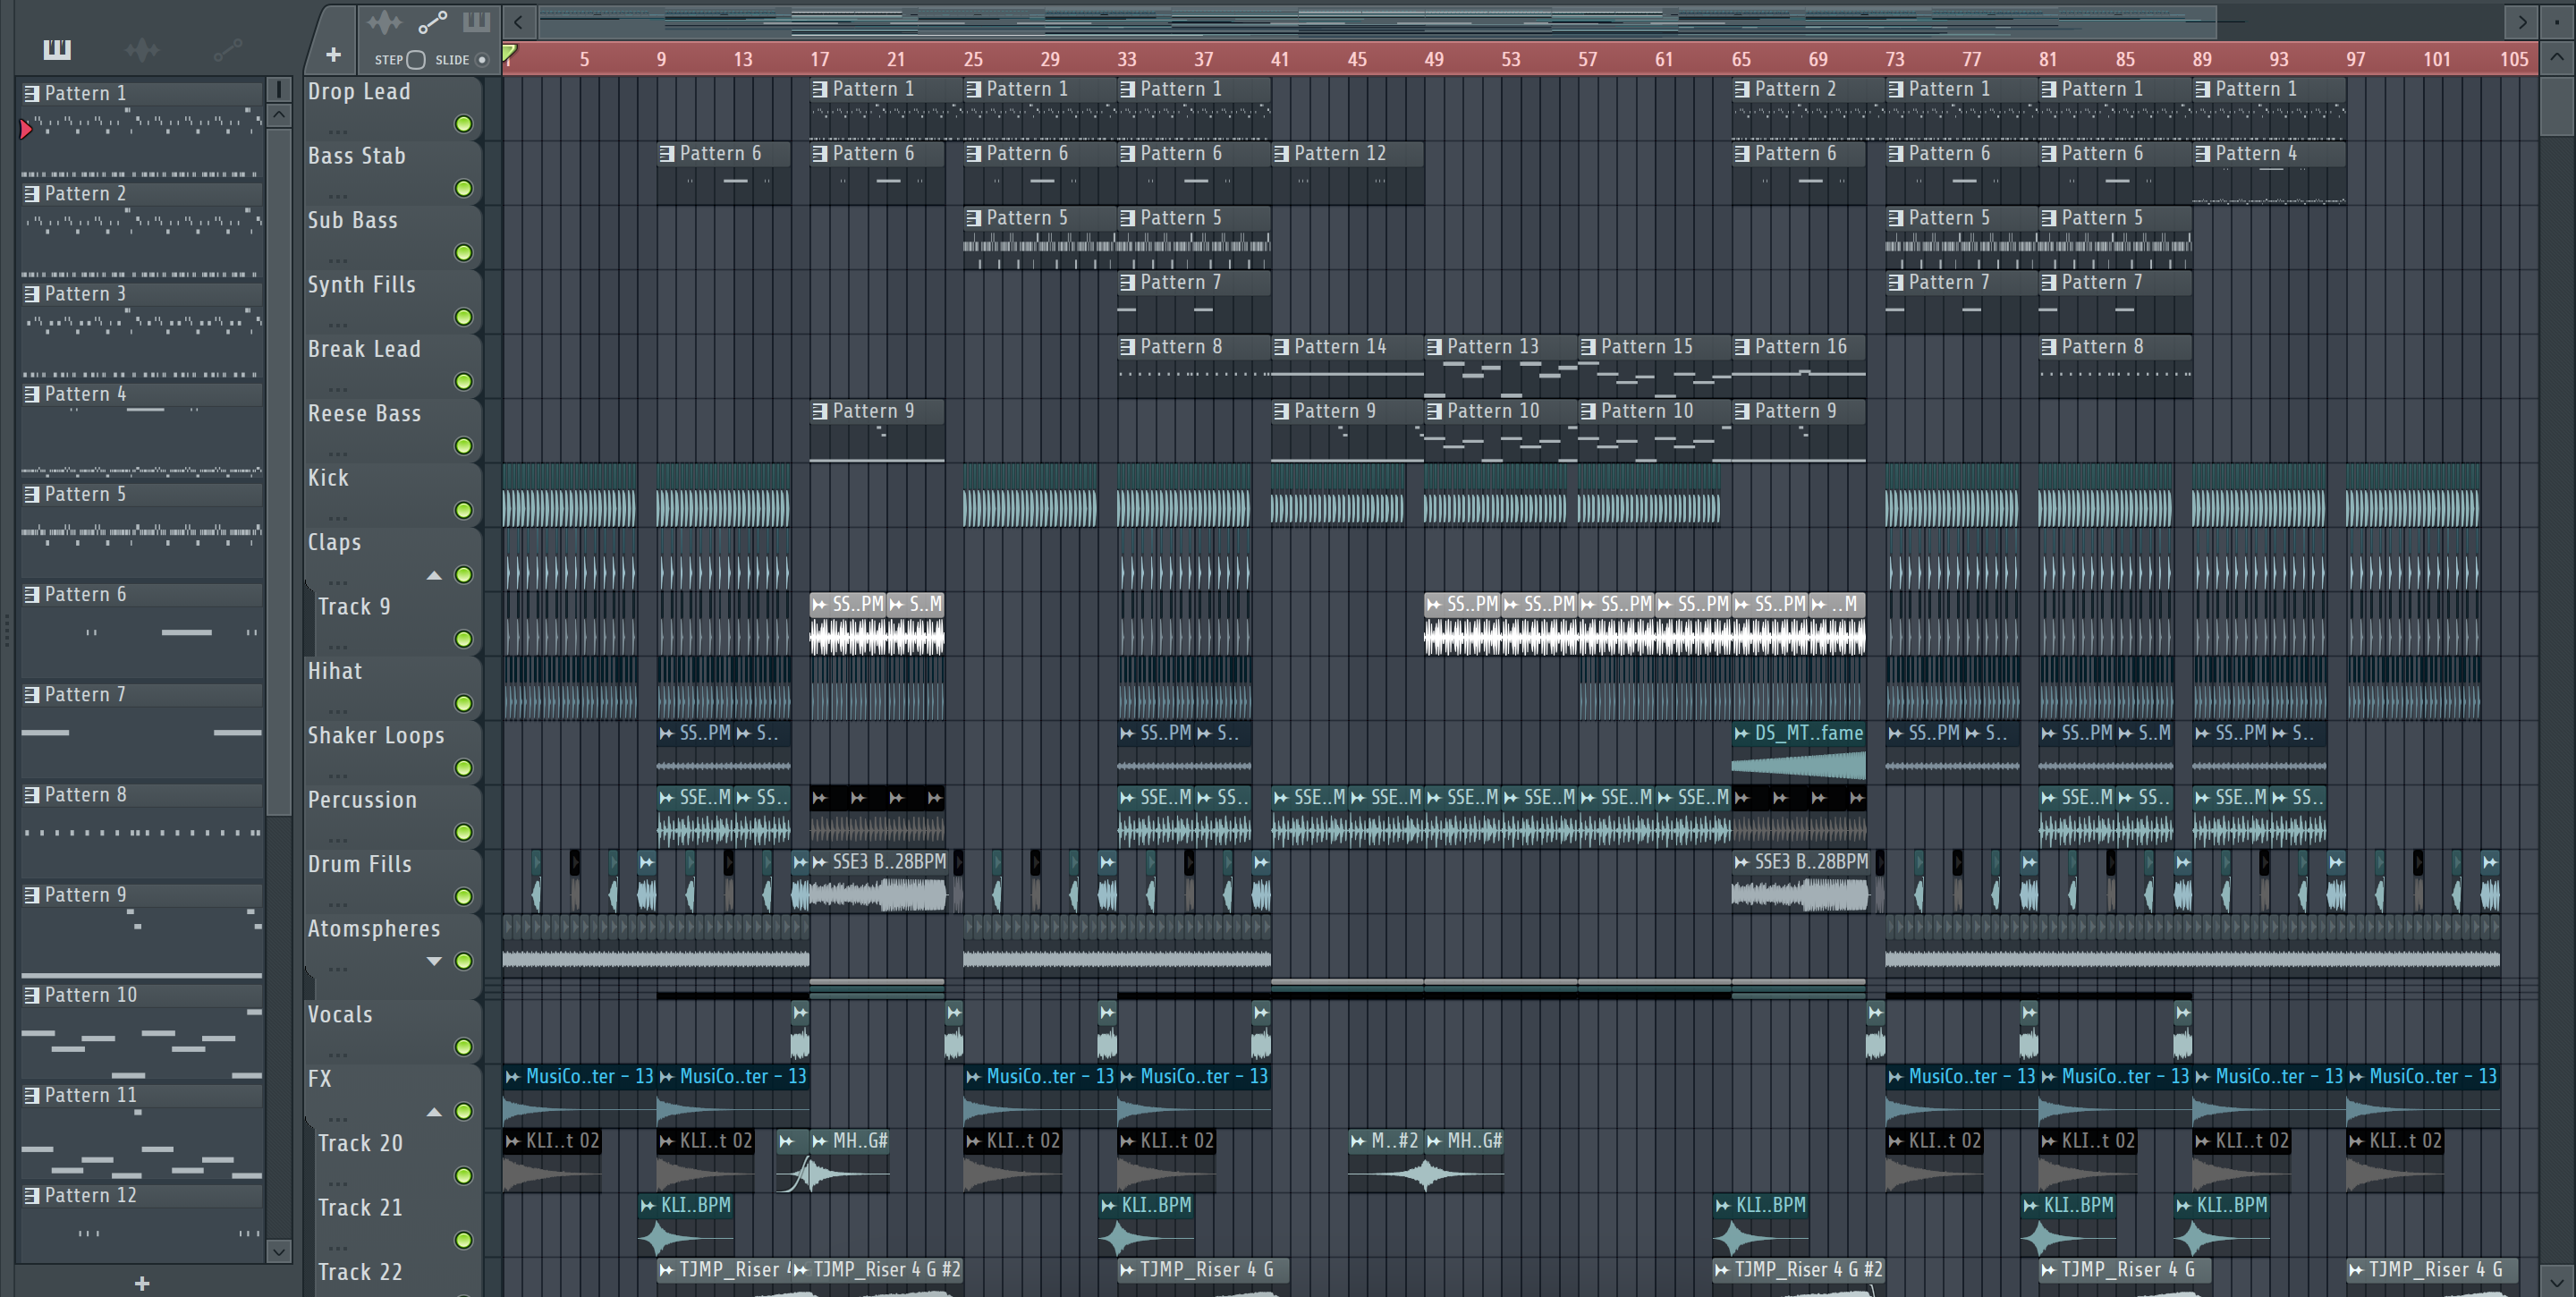Show audio clips in the picker panel

(x=142, y=49)
